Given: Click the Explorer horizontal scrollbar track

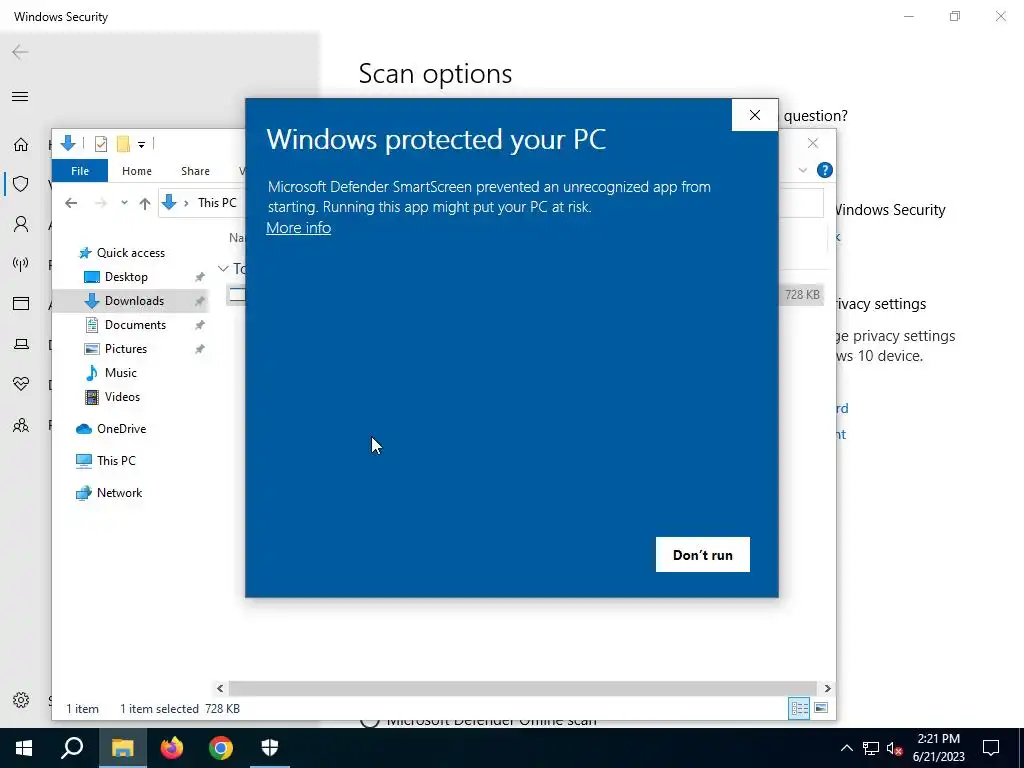Looking at the screenshot, I should click(523, 688).
